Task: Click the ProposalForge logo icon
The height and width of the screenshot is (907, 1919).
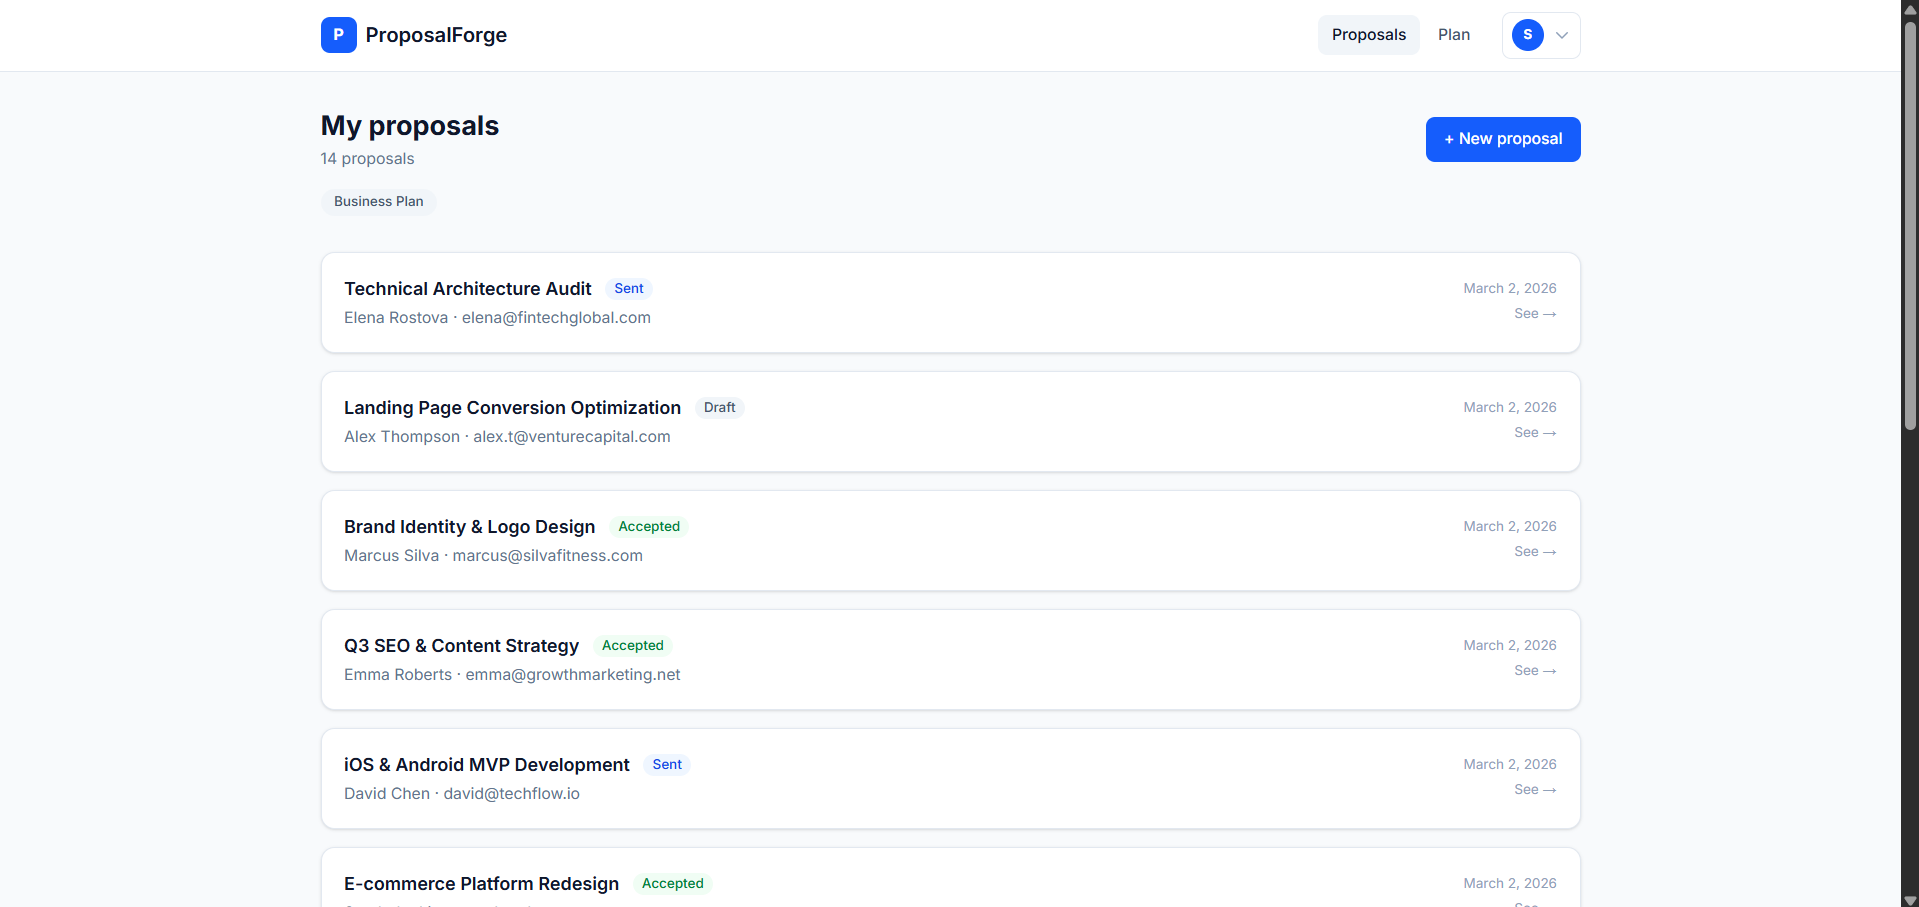Action: 338,34
